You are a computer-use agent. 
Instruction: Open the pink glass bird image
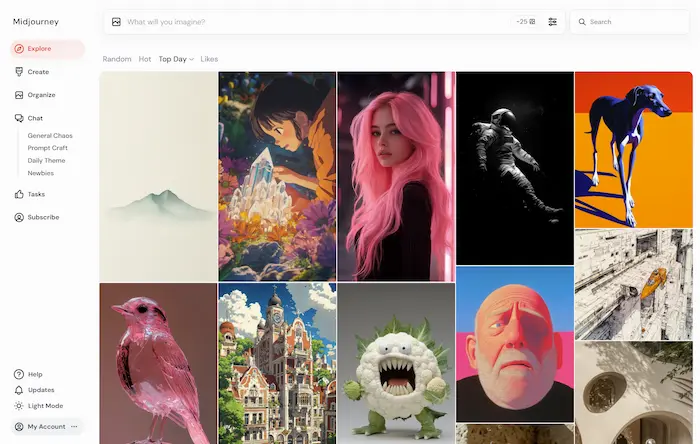pos(158,363)
